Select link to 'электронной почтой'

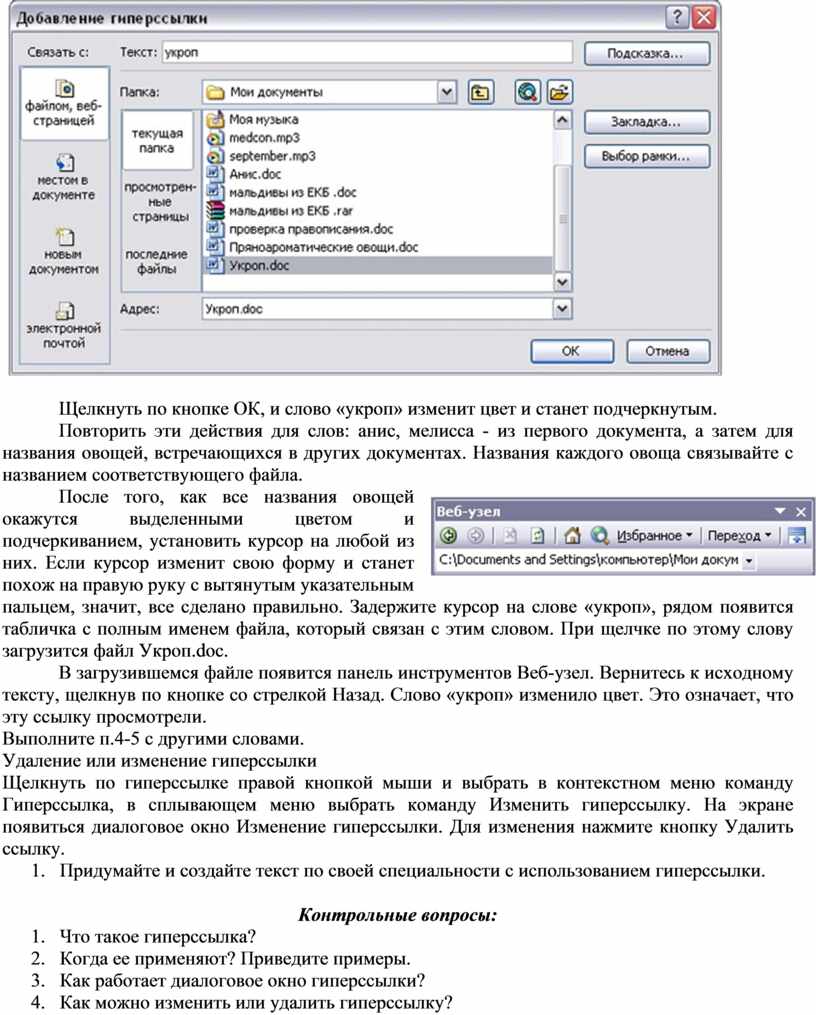click(x=64, y=324)
